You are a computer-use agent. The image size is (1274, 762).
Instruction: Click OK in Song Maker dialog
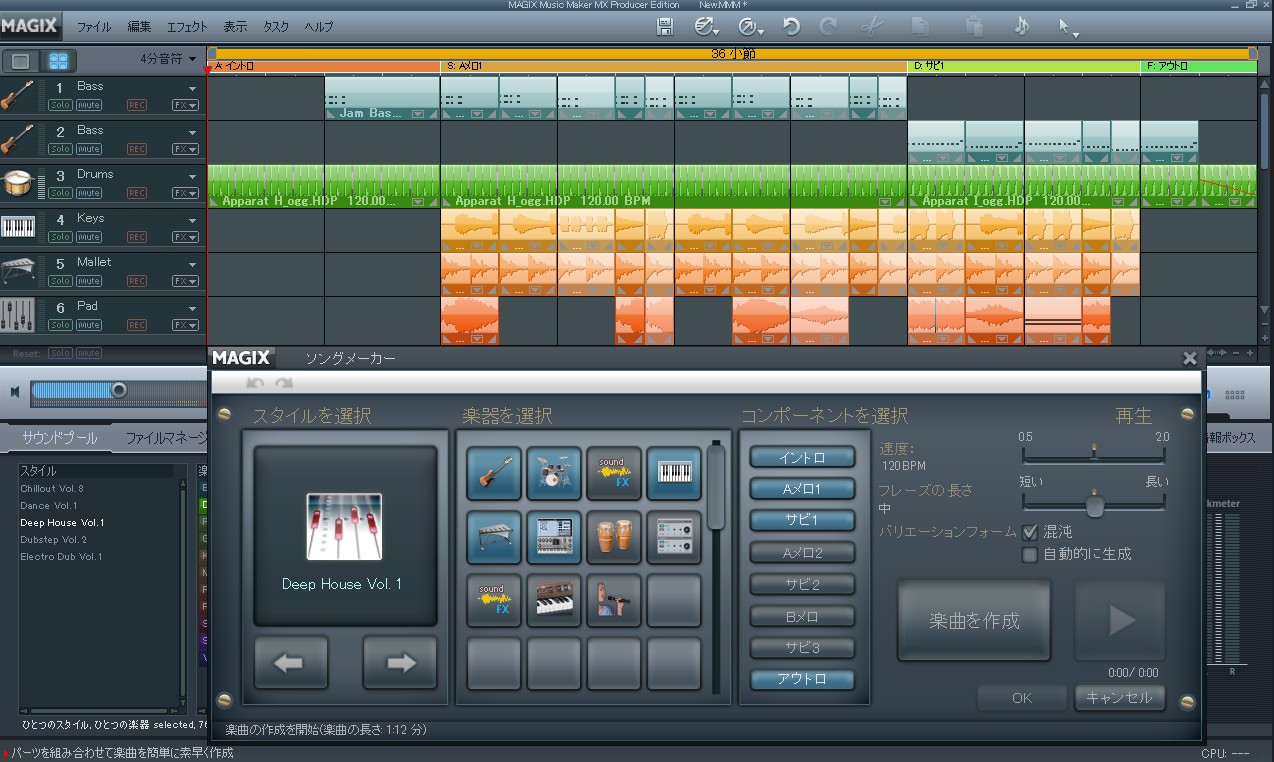point(1022,698)
